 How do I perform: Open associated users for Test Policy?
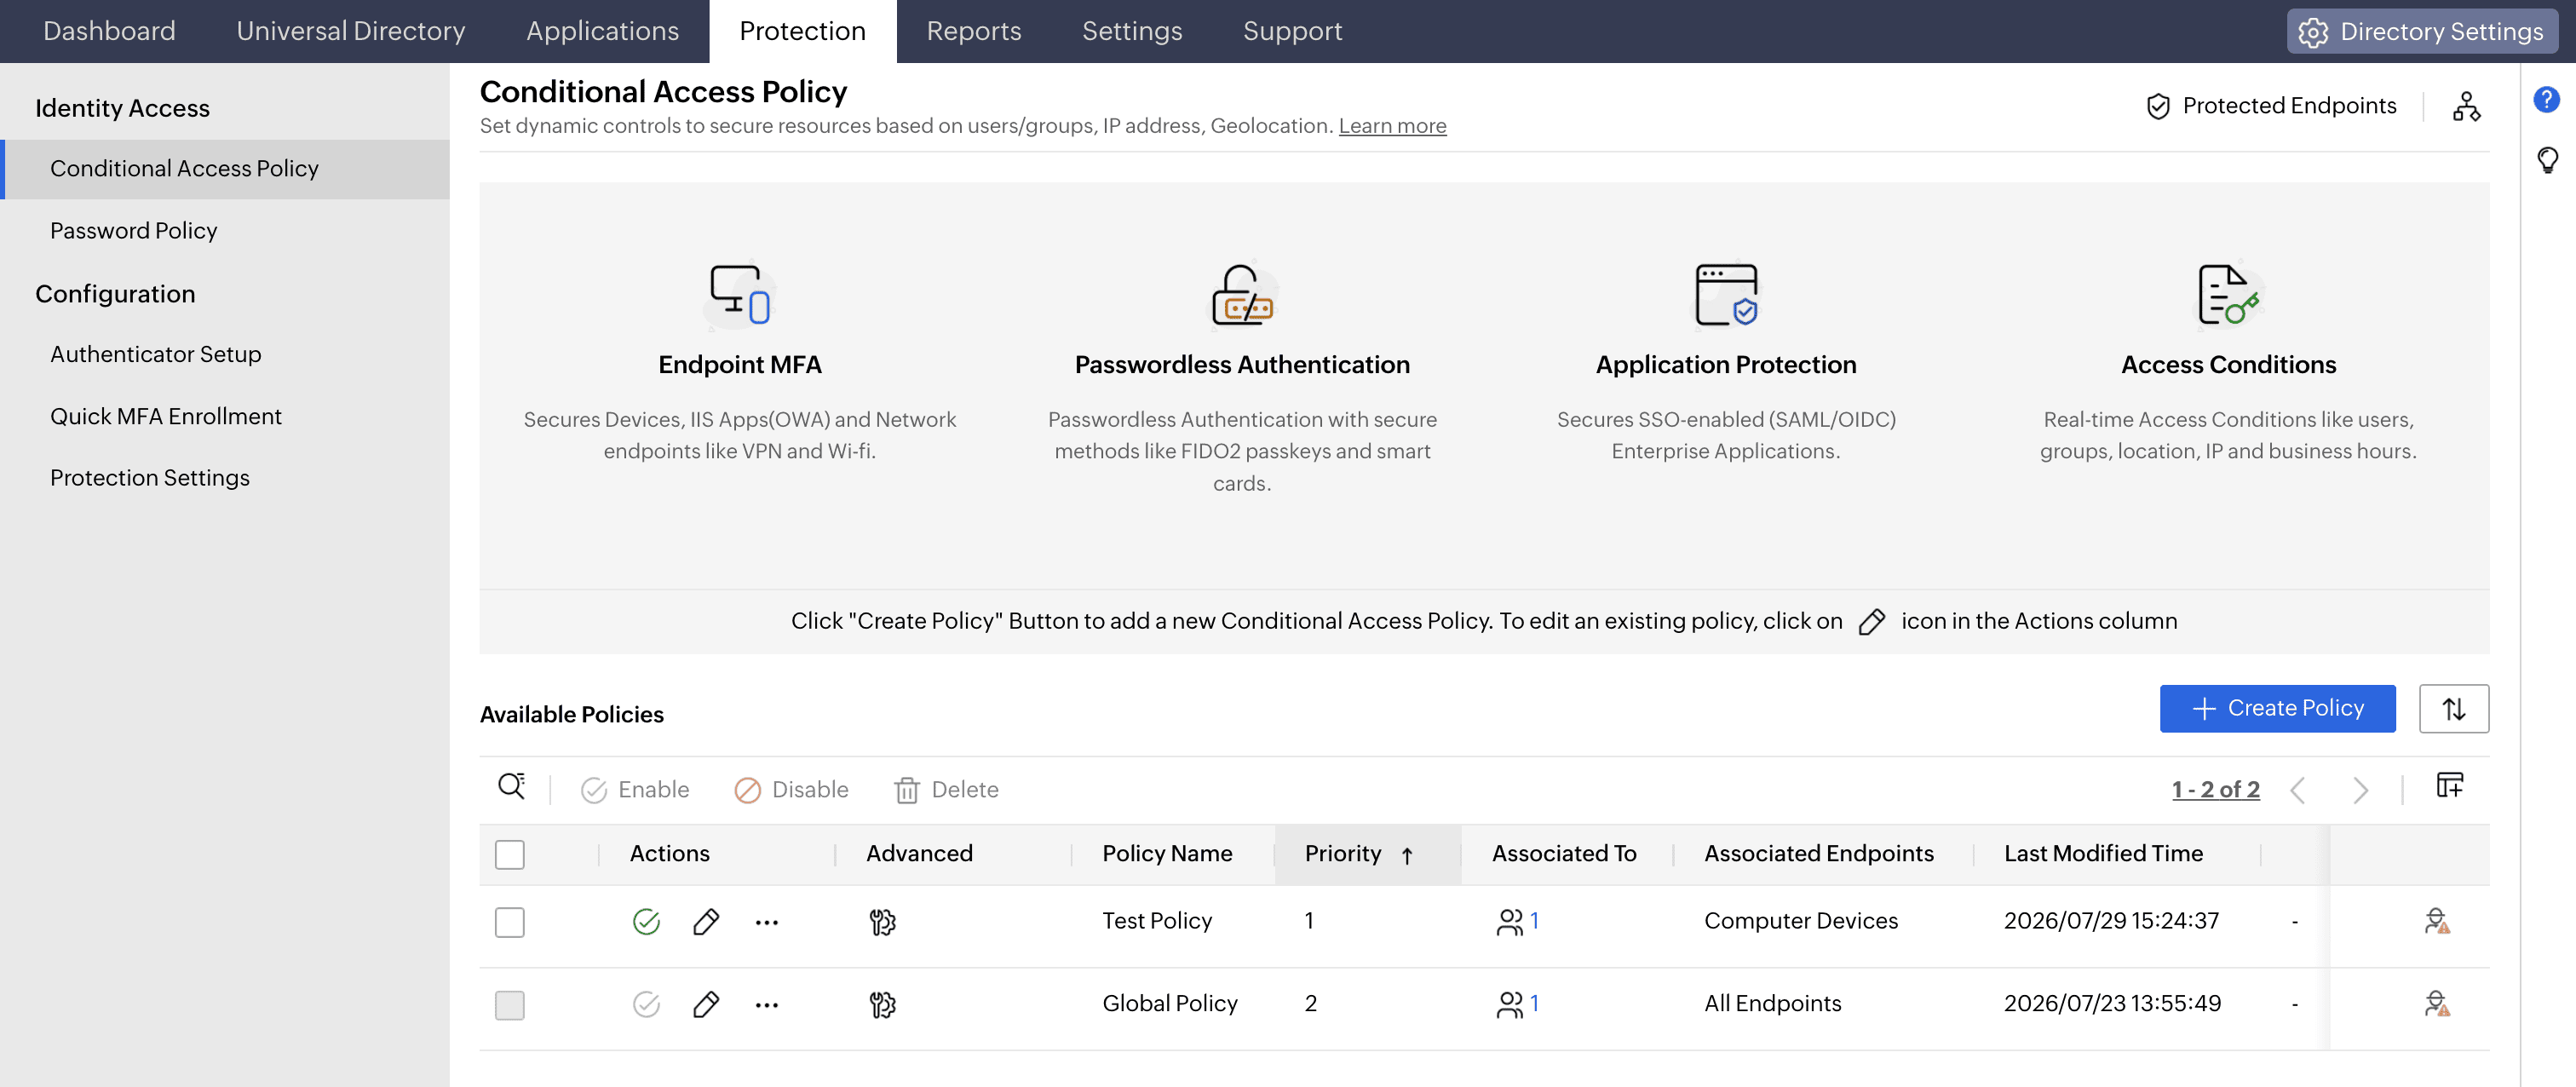[x=1517, y=921]
